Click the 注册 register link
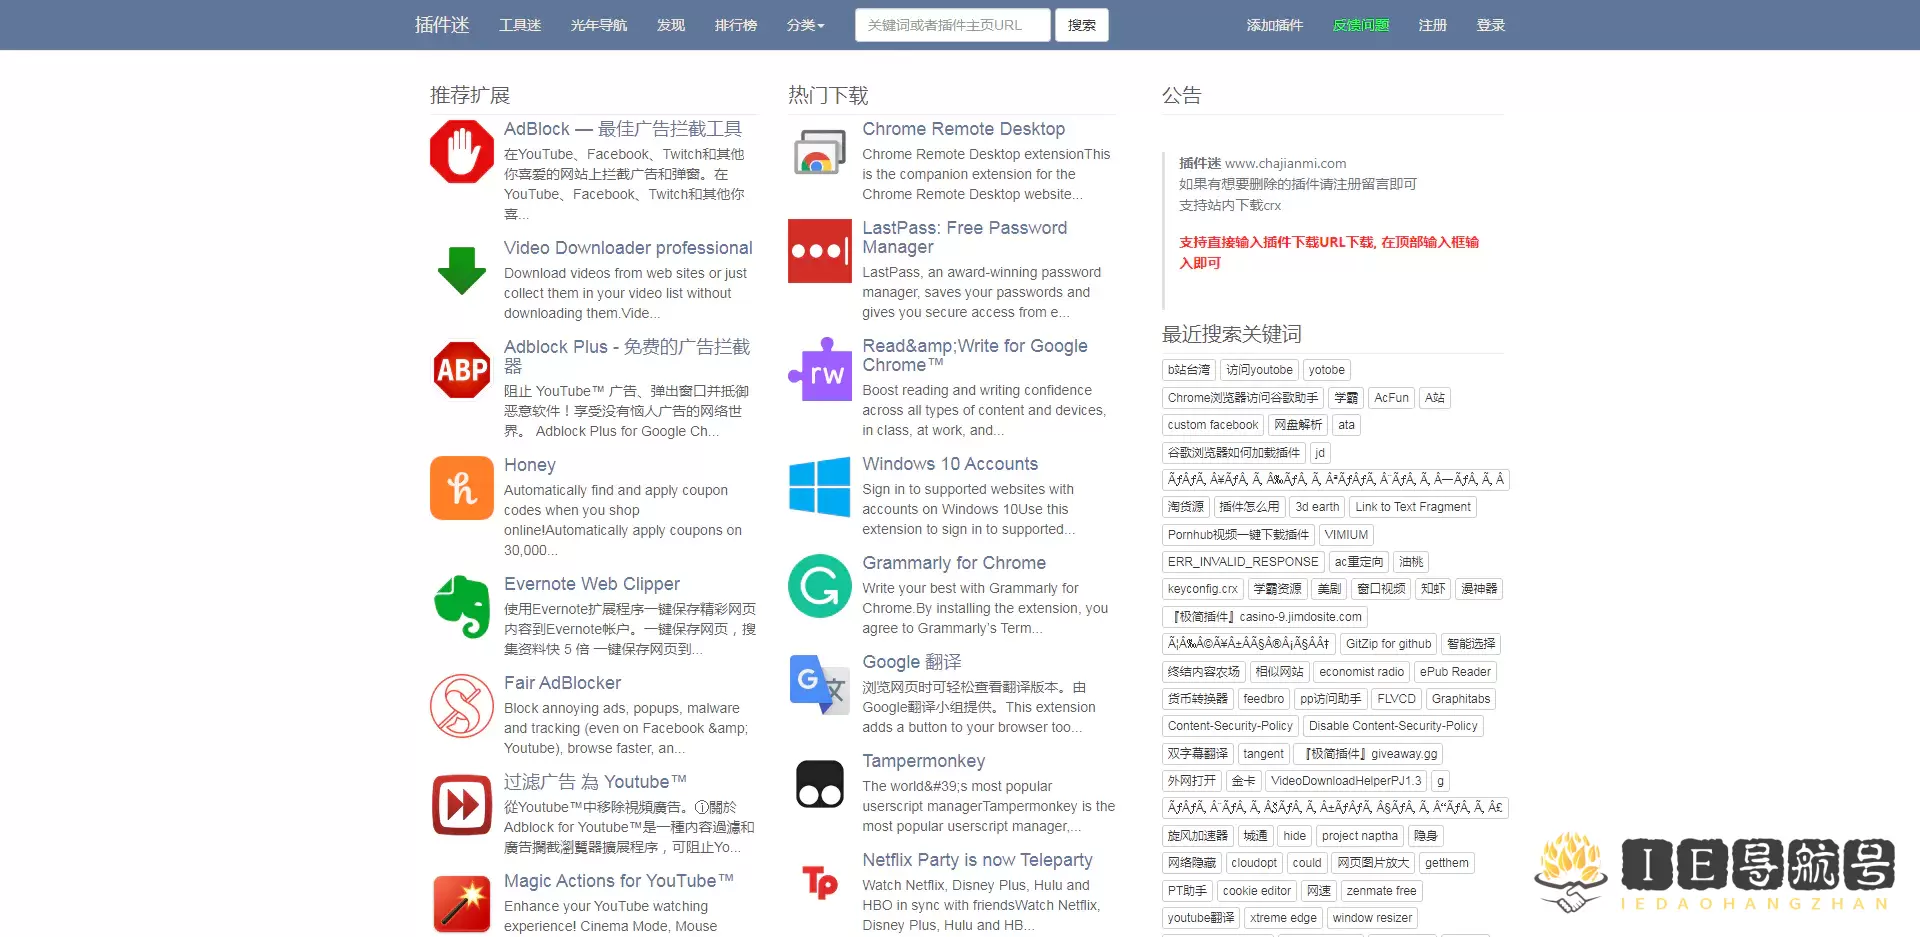This screenshot has width=1920, height=937. (1433, 25)
